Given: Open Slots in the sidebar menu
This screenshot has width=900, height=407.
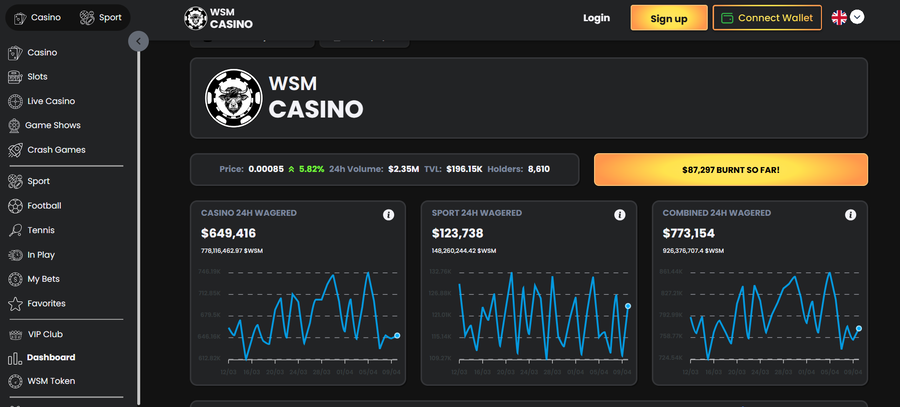Looking at the screenshot, I should click(37, 77).
